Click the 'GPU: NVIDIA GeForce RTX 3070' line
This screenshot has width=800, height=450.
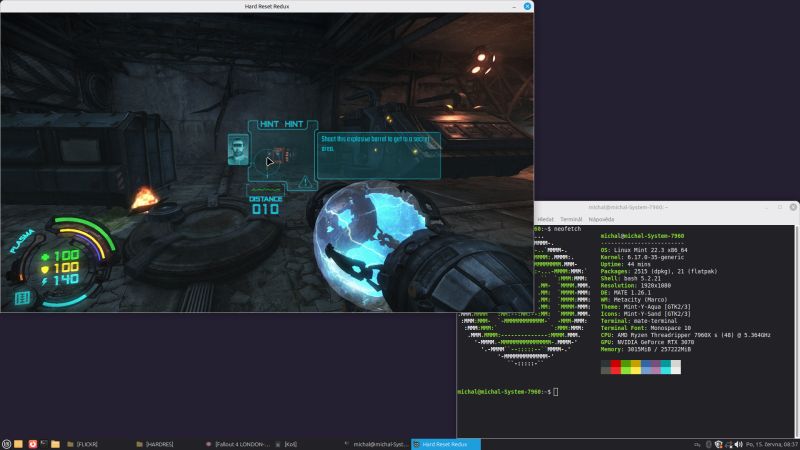[647, 342]
